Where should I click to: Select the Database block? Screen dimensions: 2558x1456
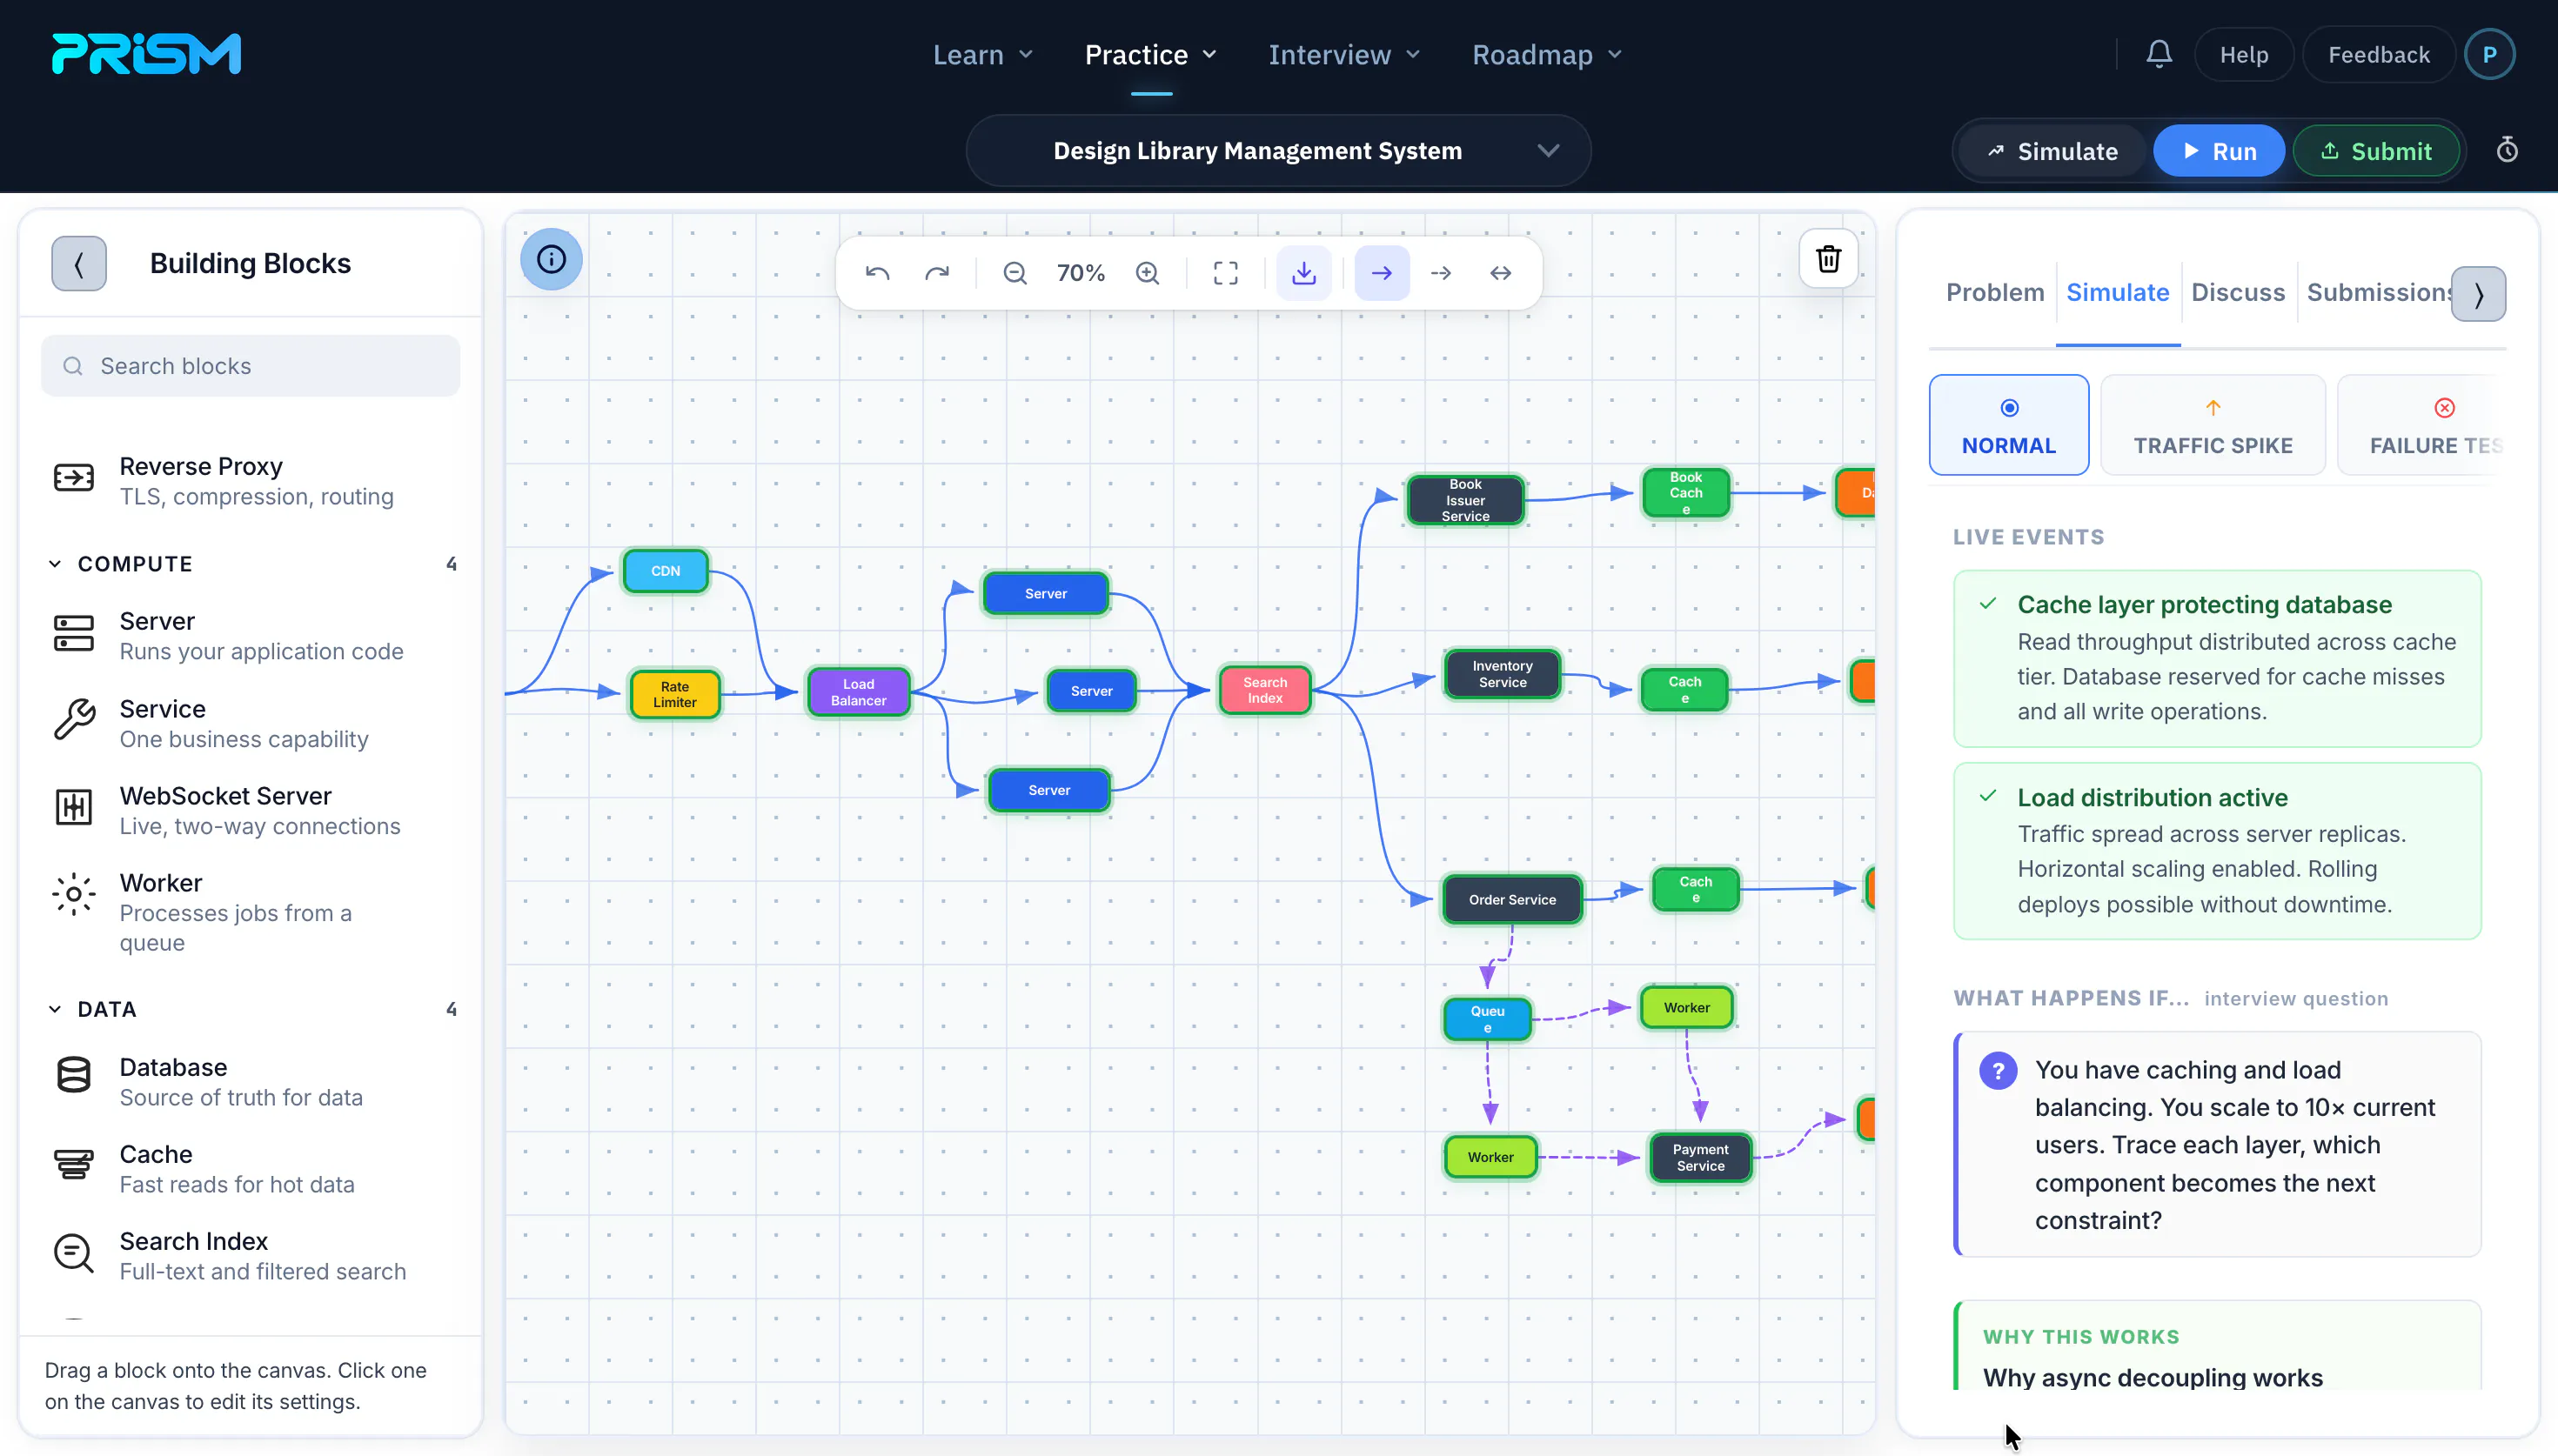pyautogui.click(x=250, y=1082)
